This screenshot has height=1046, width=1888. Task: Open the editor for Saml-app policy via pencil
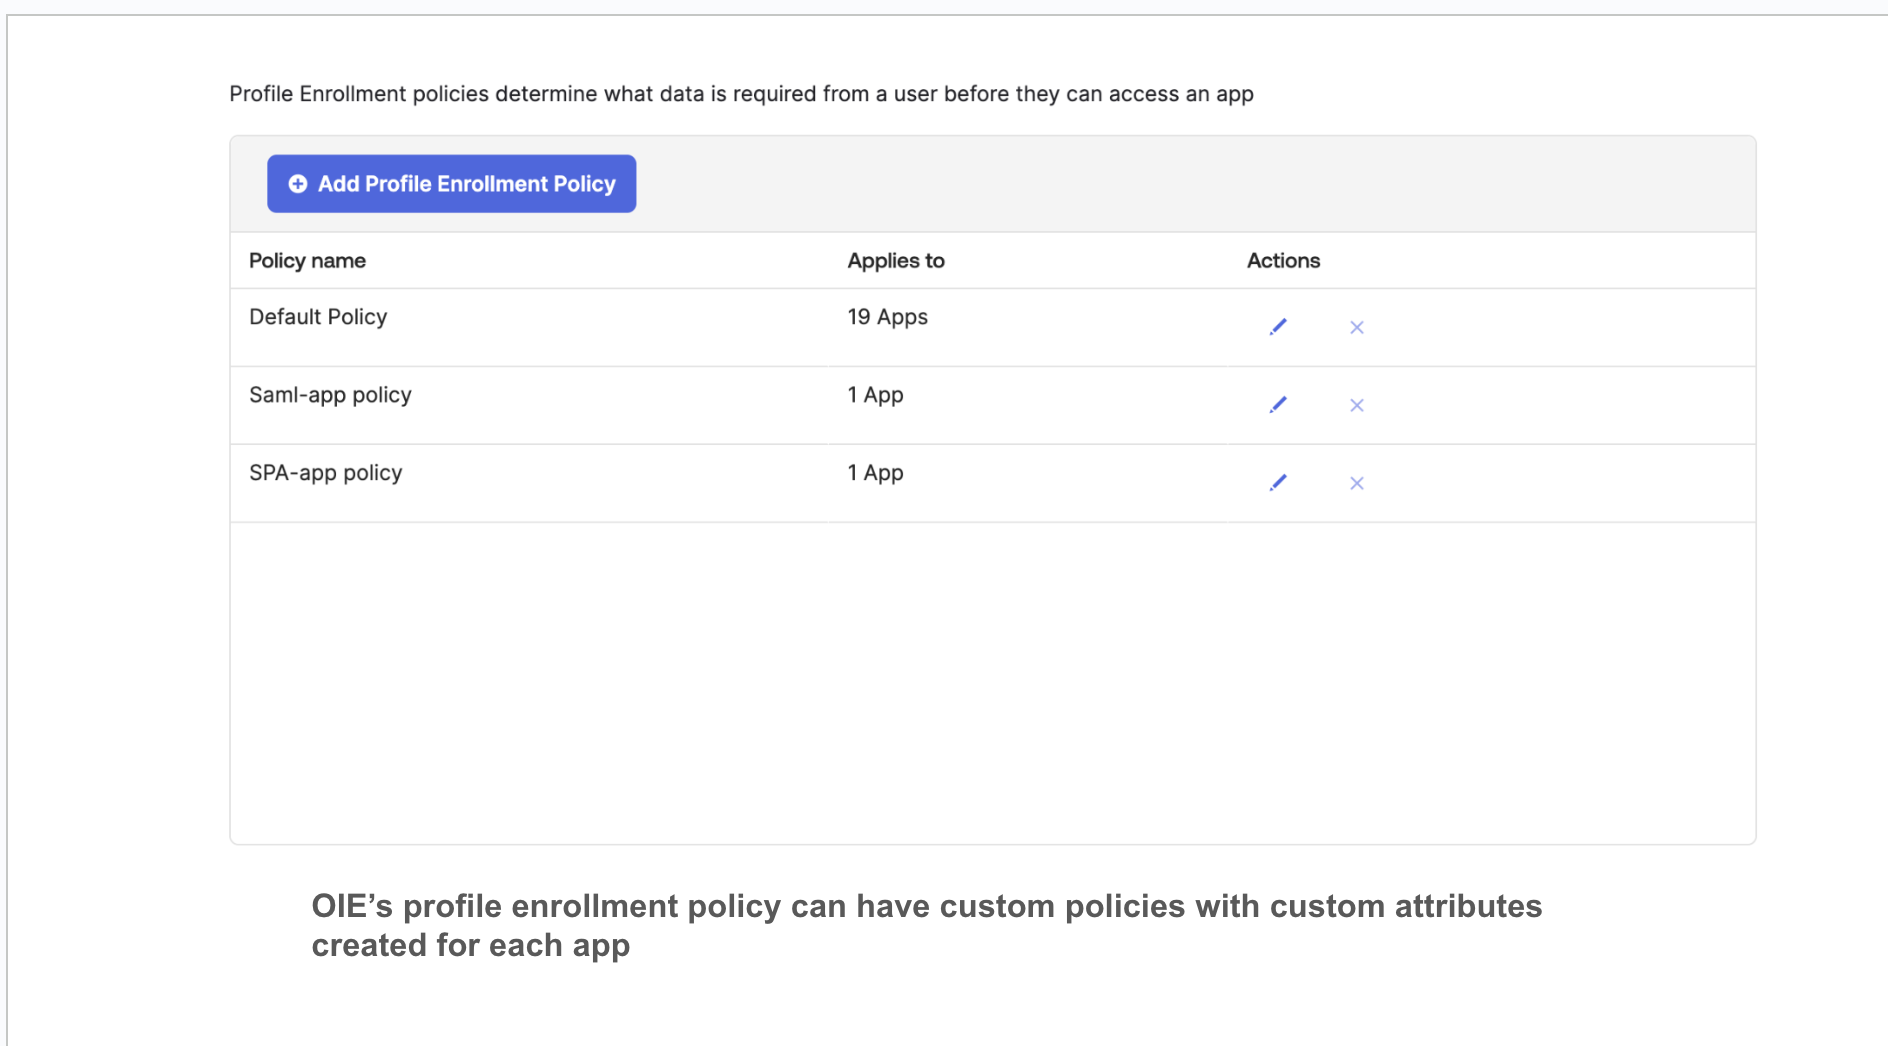pos(1278,405)
